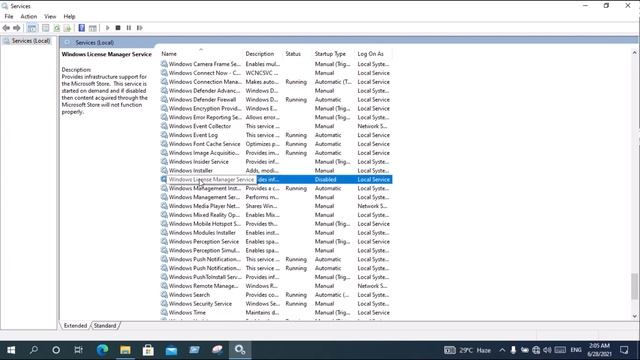Switch to the Standard tab
Image resolution: width=640 pixels, height=360 pixels.
pyautogui.click(x=105, y=326)
